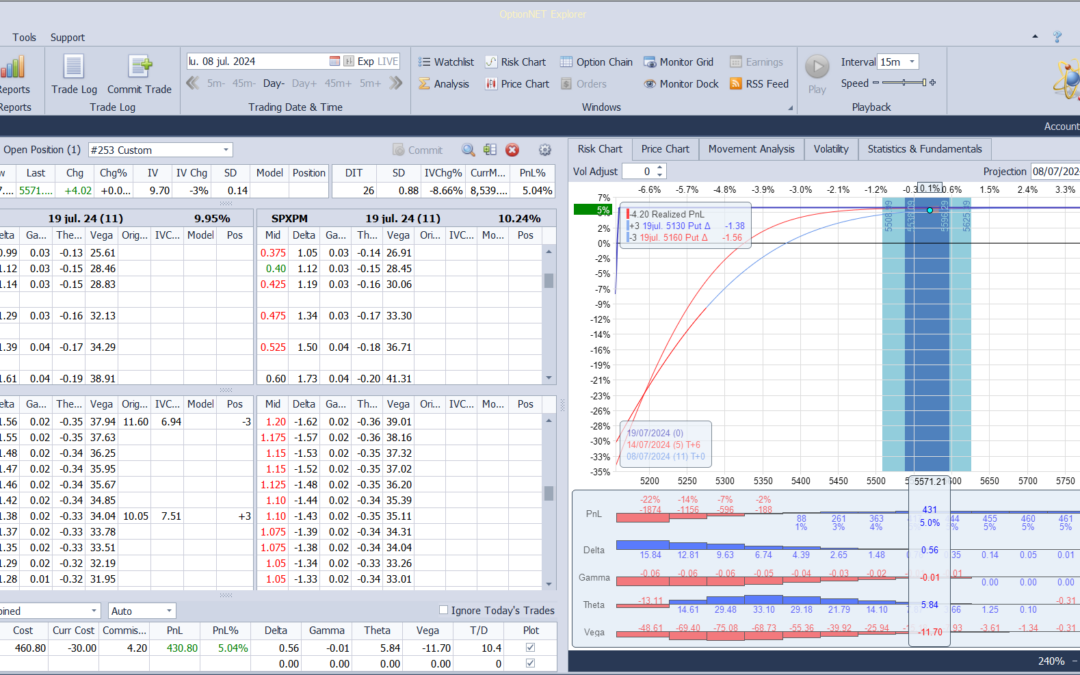
Task: Click the 14/07/2024 (5) T+6 legend line
Action: [x=663, y=445]
